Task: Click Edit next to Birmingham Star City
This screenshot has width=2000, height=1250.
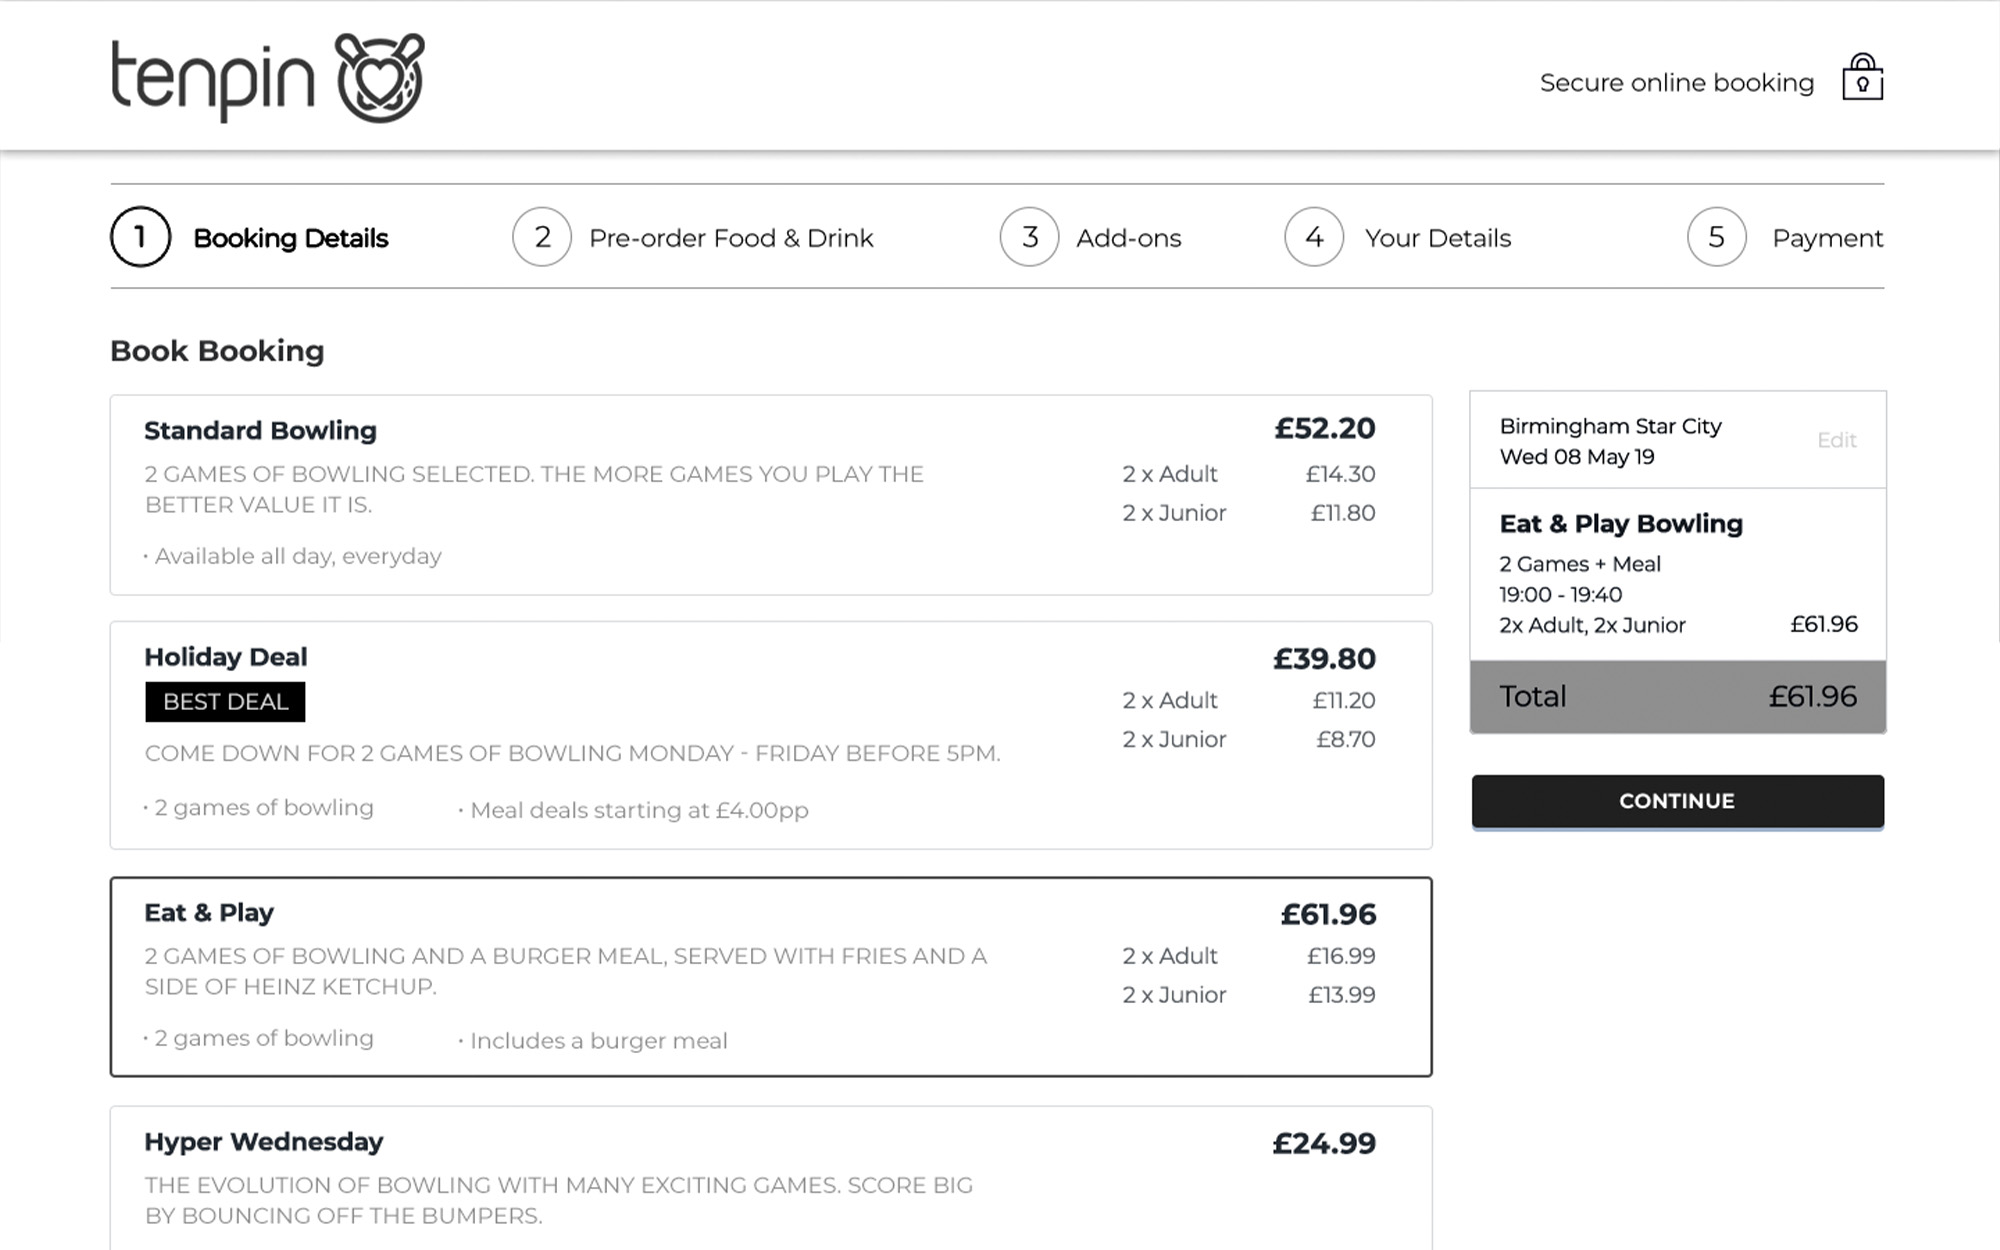Action: coord(1836,440)
